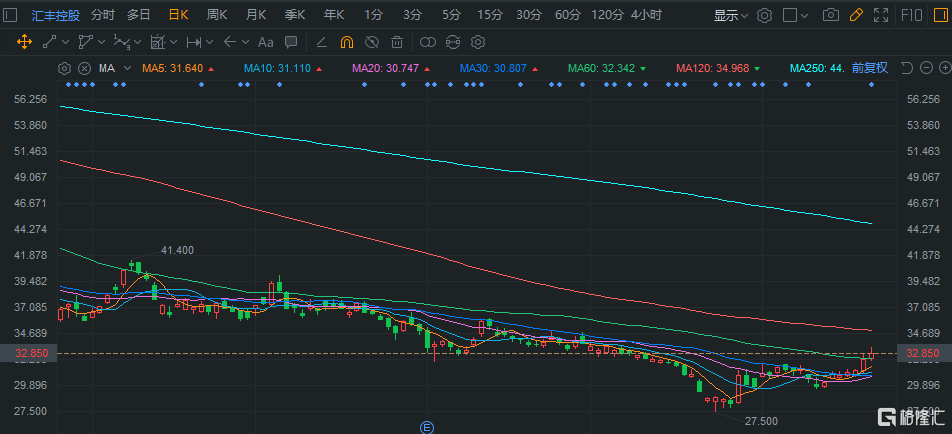This screenshot has width=952, height=434.
Task: Click the 前复权 adjustment button
Action: (x=869, y=68)
